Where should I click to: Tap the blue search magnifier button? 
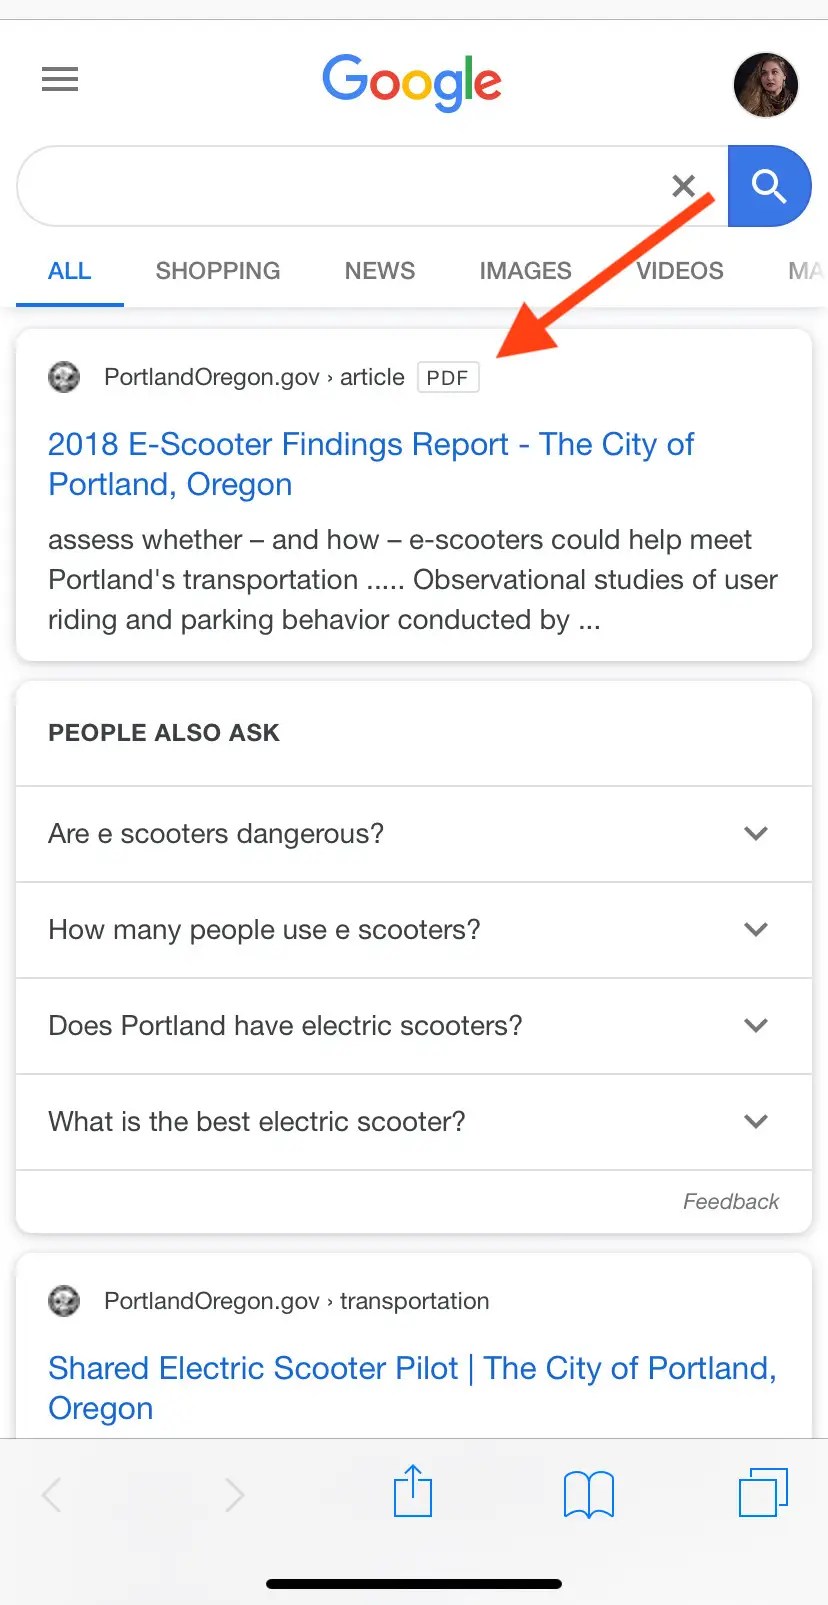769,186
